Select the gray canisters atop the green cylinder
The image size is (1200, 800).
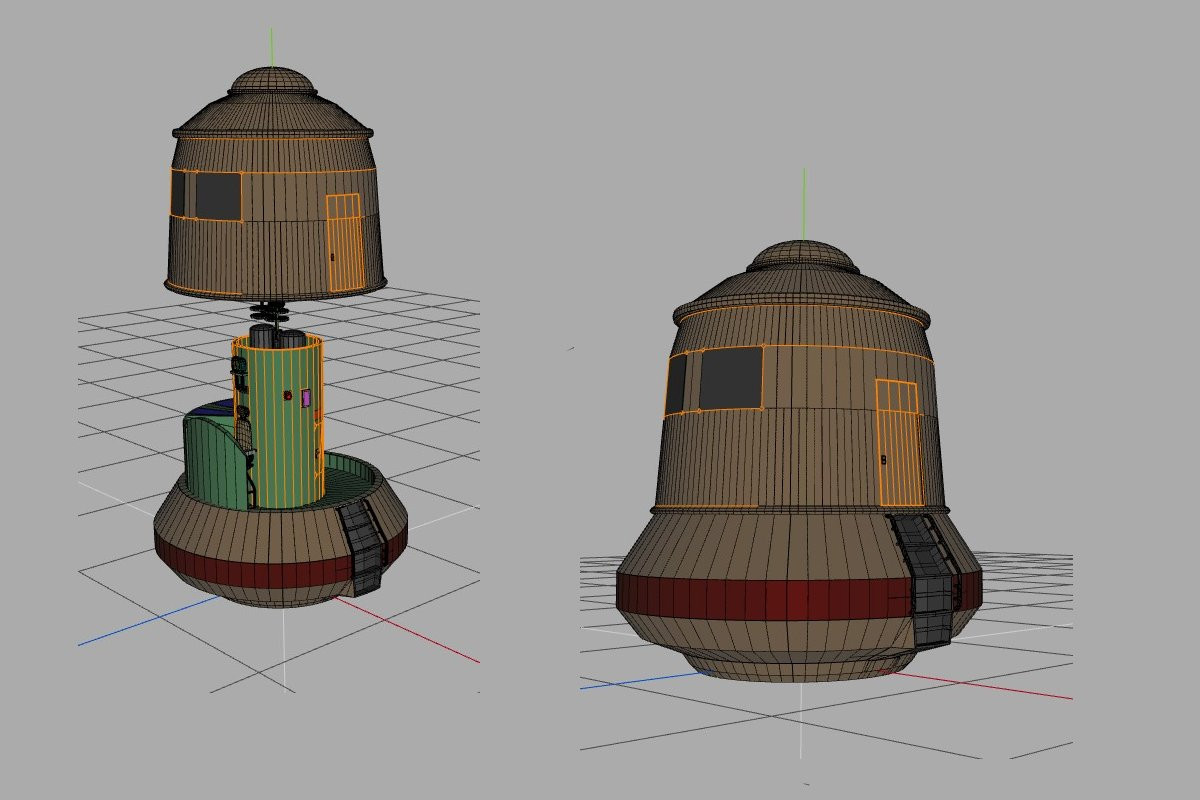277,336
